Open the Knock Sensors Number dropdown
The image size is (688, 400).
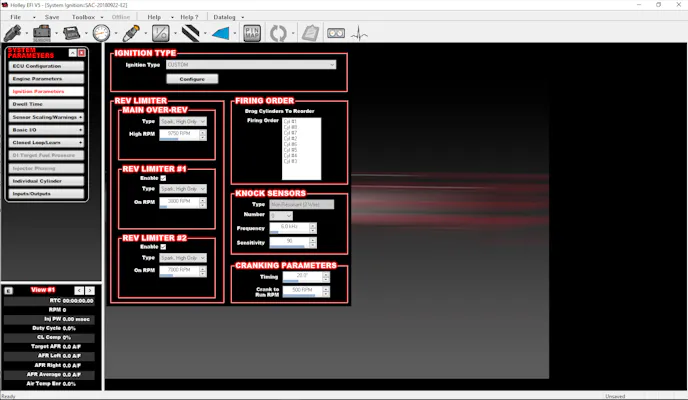[x=281, y=215]
